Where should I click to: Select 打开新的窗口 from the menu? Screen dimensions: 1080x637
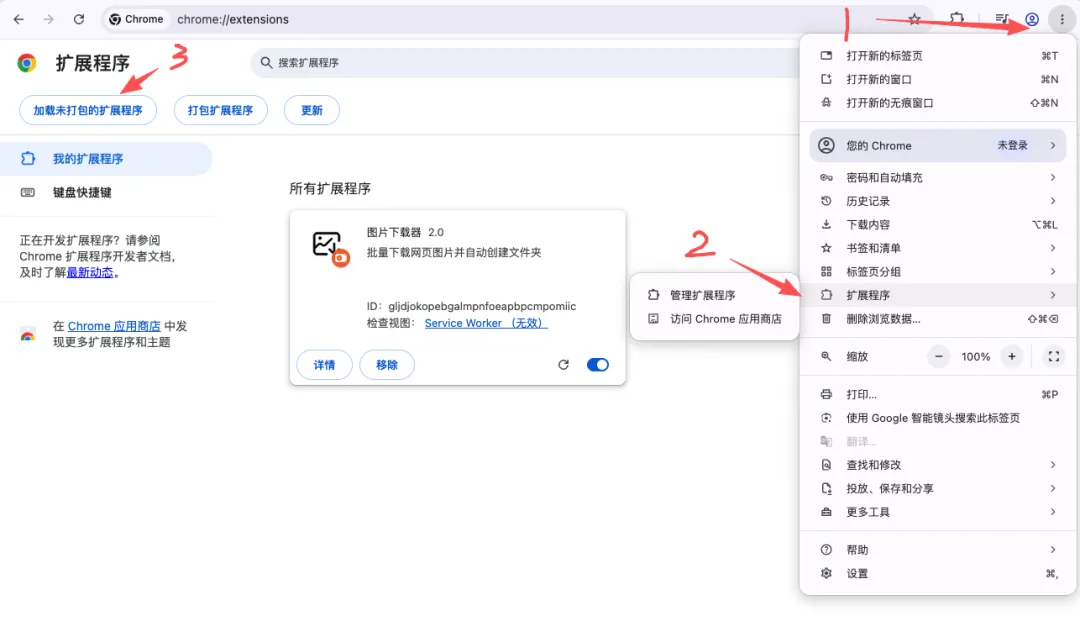[938, 79]
